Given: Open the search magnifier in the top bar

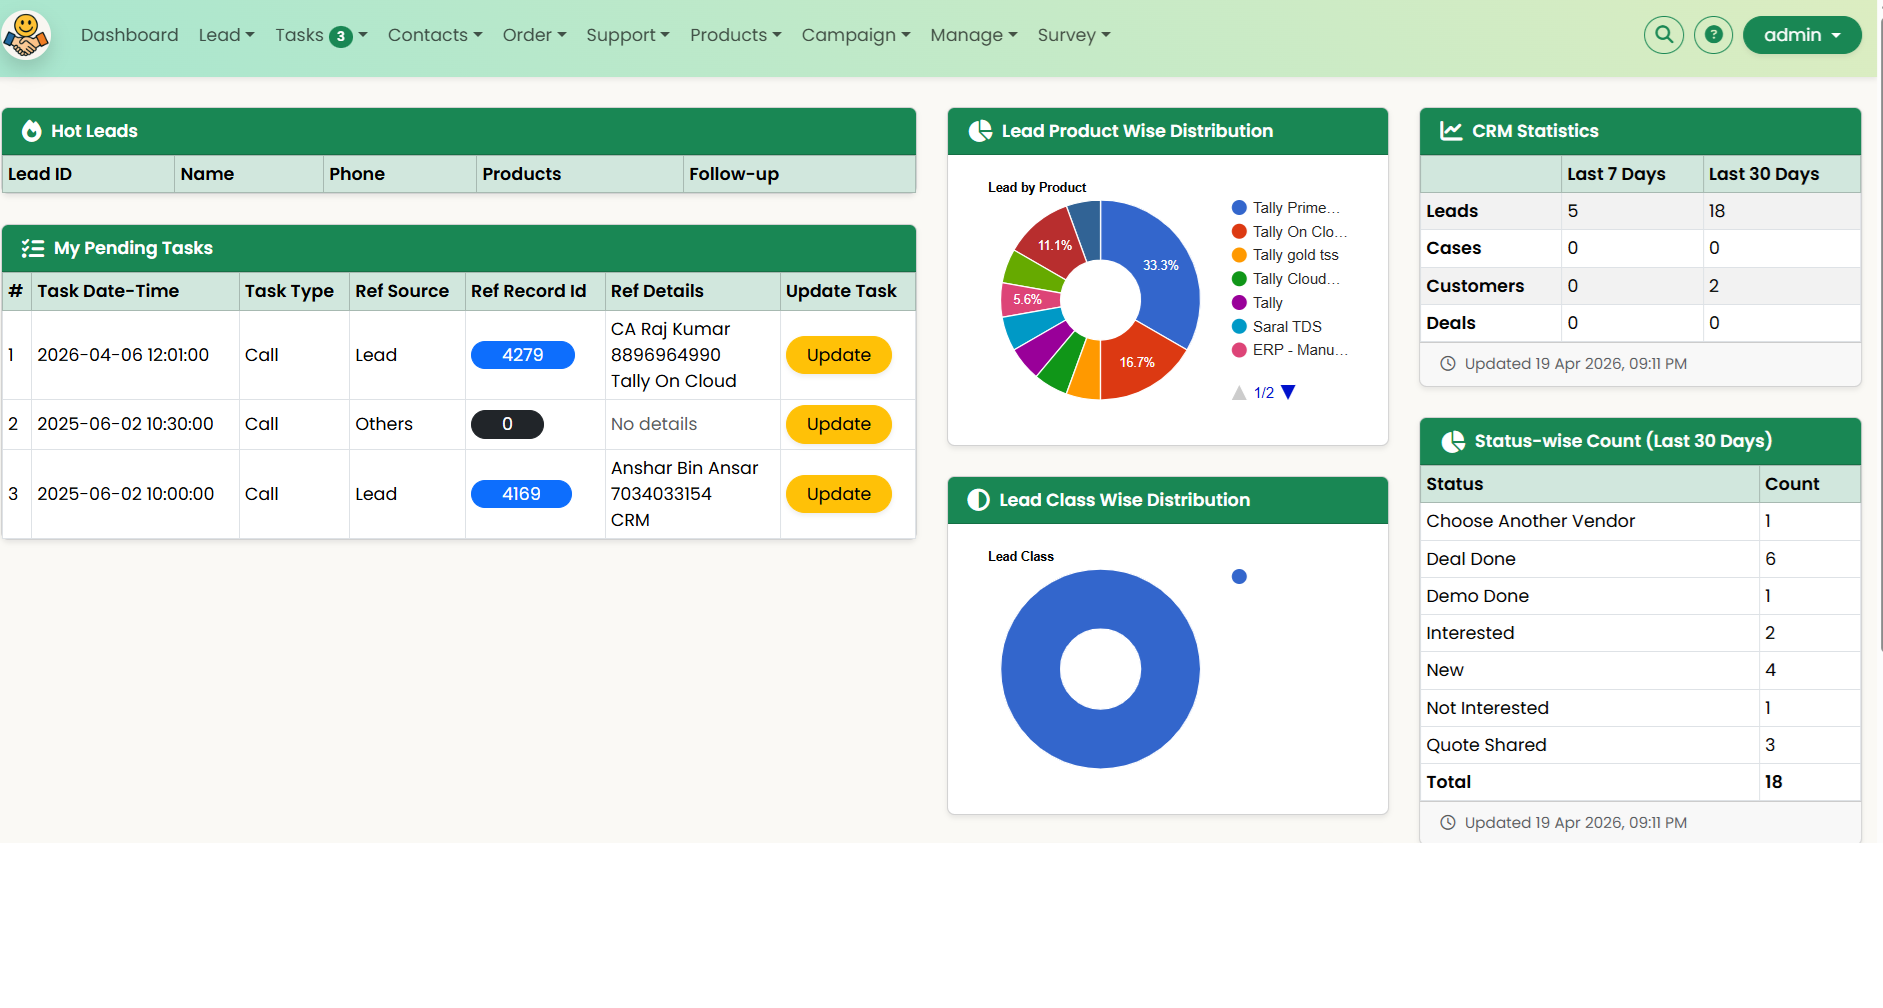Looking at the screenshot, I should pos(1664,34).
